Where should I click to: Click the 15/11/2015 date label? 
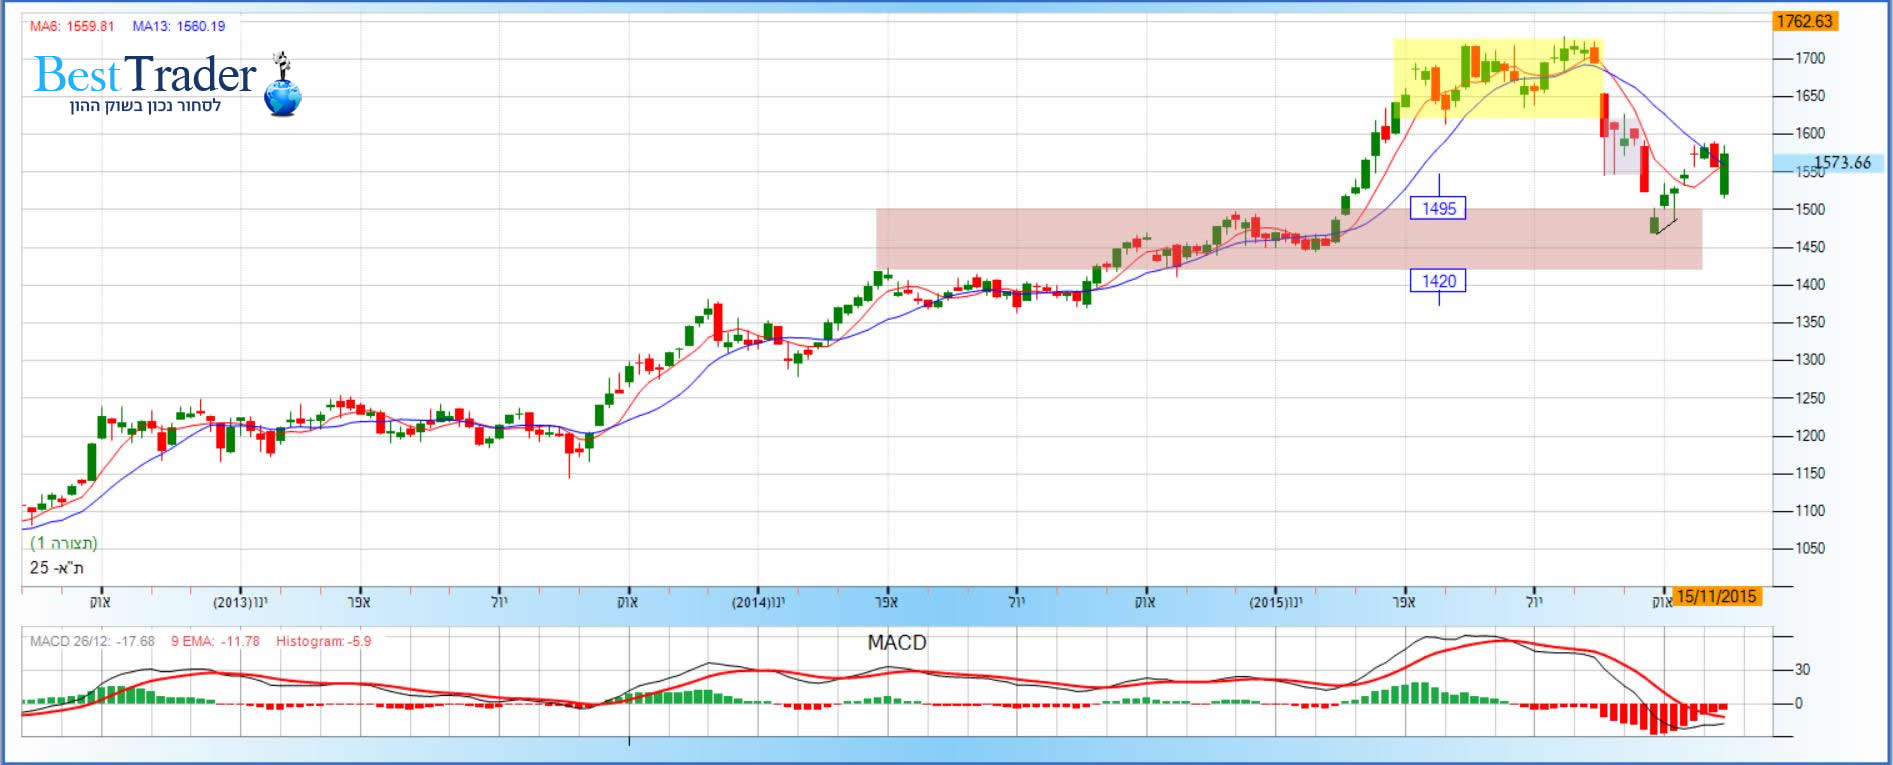coord(1716,596)
